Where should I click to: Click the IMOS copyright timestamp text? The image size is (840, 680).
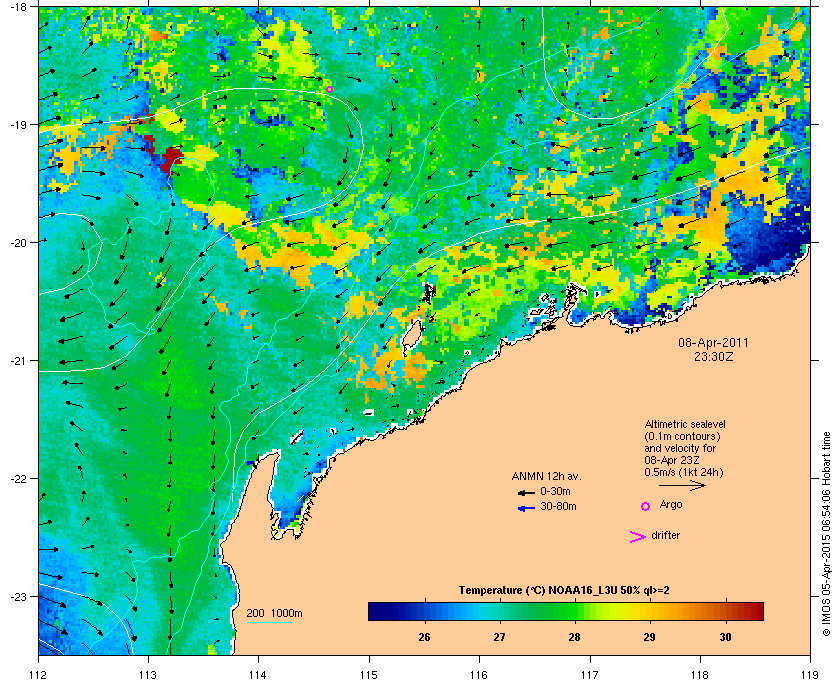(x=826, y=535)
